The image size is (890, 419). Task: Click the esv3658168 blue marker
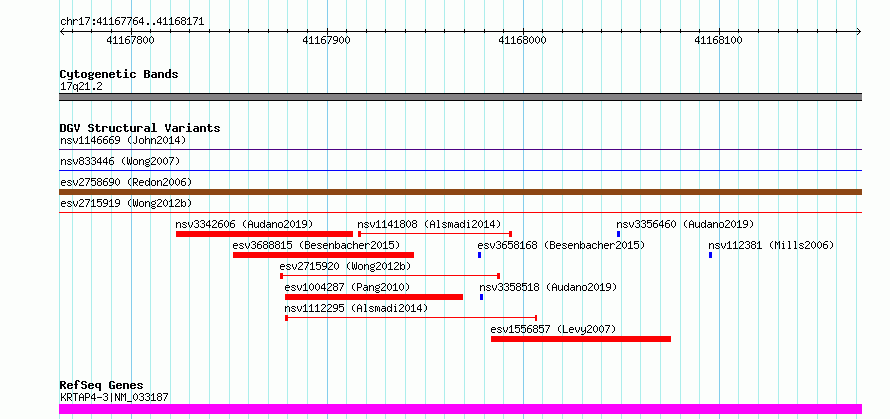[x=480, y=255]
